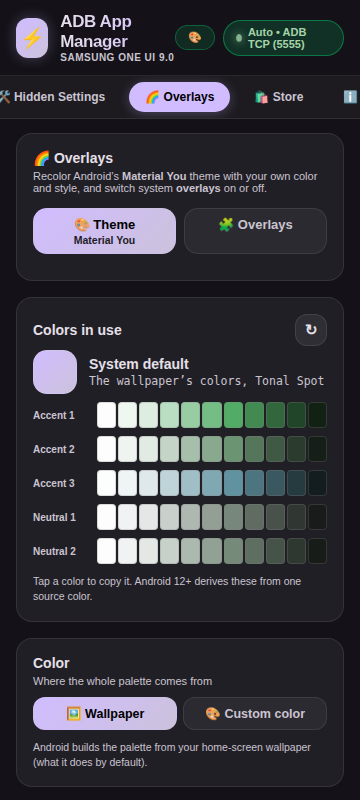Click the Accent 2 row label
Image resolution: width=360 pixels, height=800 pixels.
click(54, 449)
